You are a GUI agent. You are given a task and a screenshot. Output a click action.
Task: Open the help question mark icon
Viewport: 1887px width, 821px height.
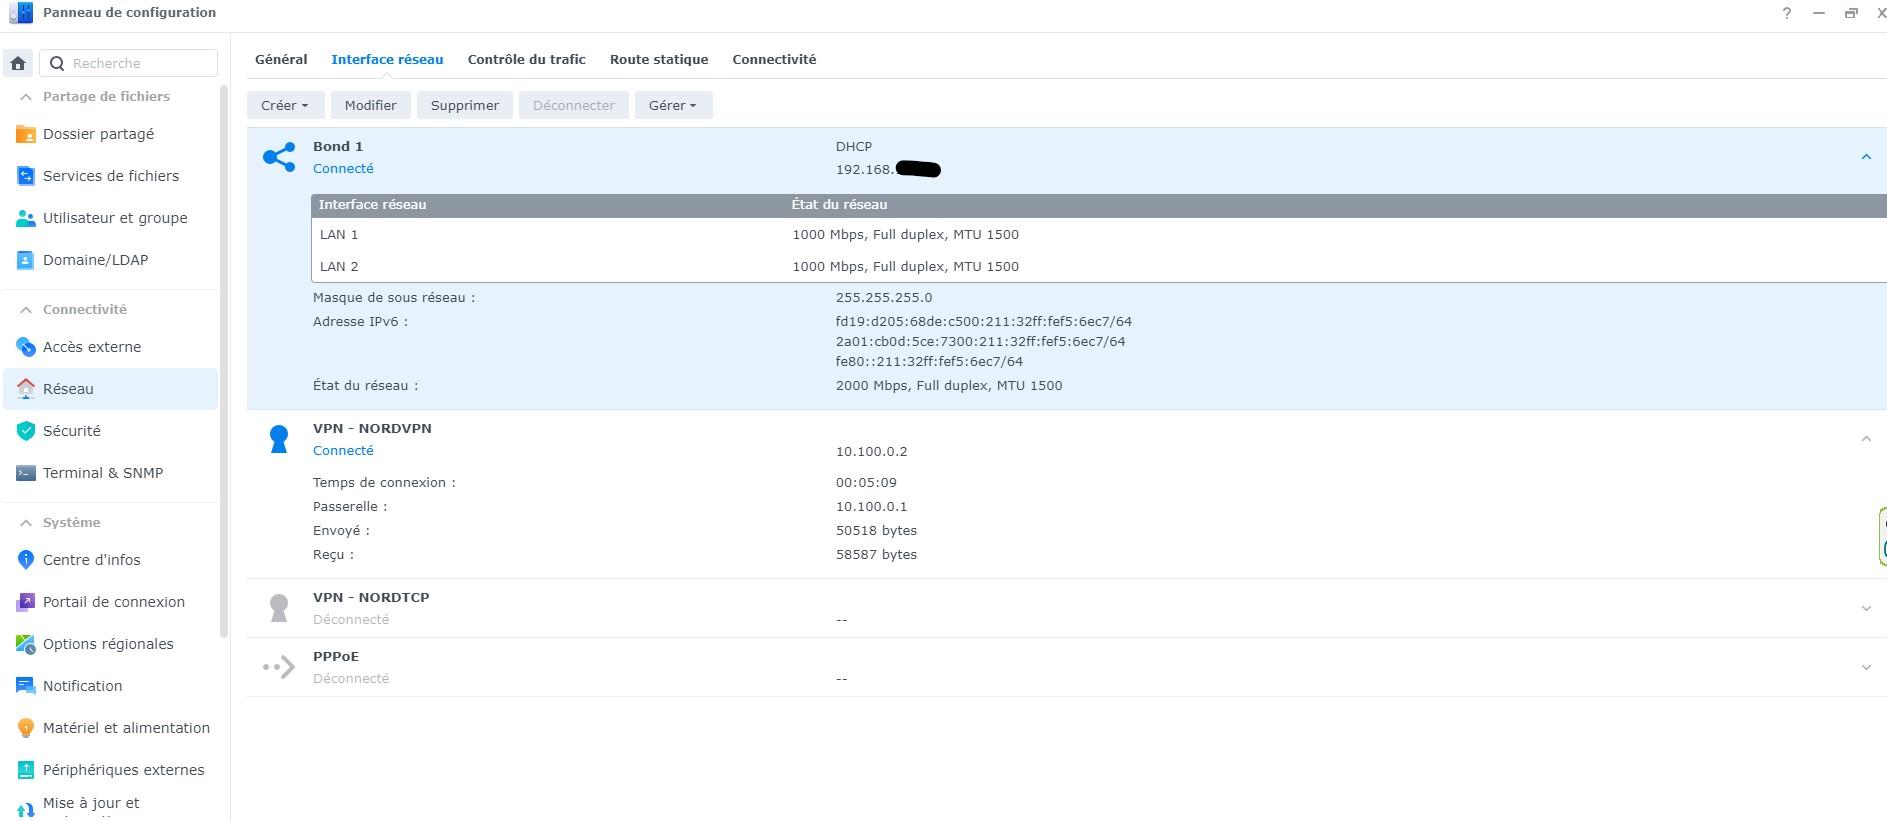1786,13
